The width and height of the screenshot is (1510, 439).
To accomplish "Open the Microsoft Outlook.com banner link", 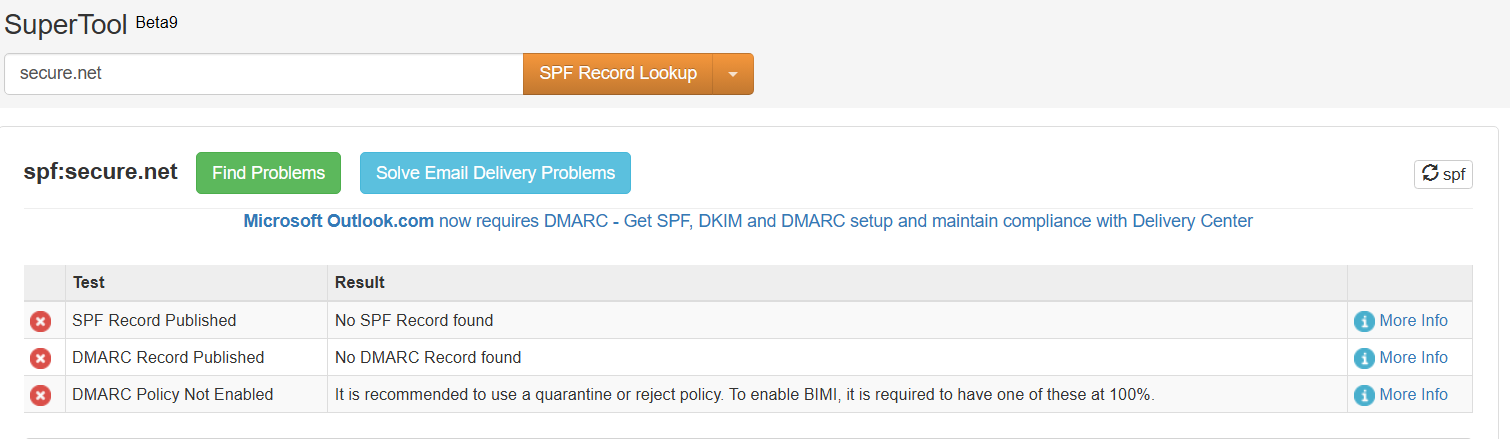I will pyautogui.click(x=338, y=221).
